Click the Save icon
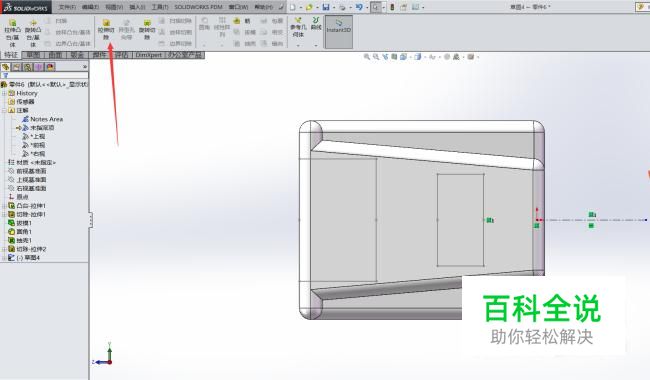The image size is (650, 380). (326, 7)
